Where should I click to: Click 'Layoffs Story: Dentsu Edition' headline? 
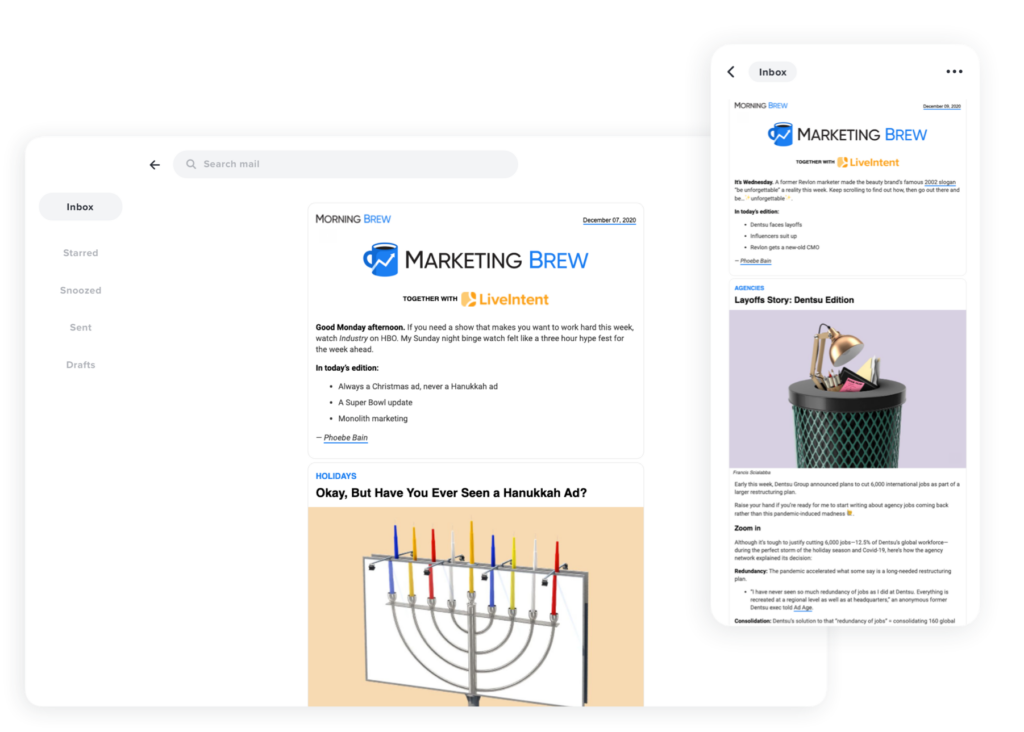(x=794, y=300)
